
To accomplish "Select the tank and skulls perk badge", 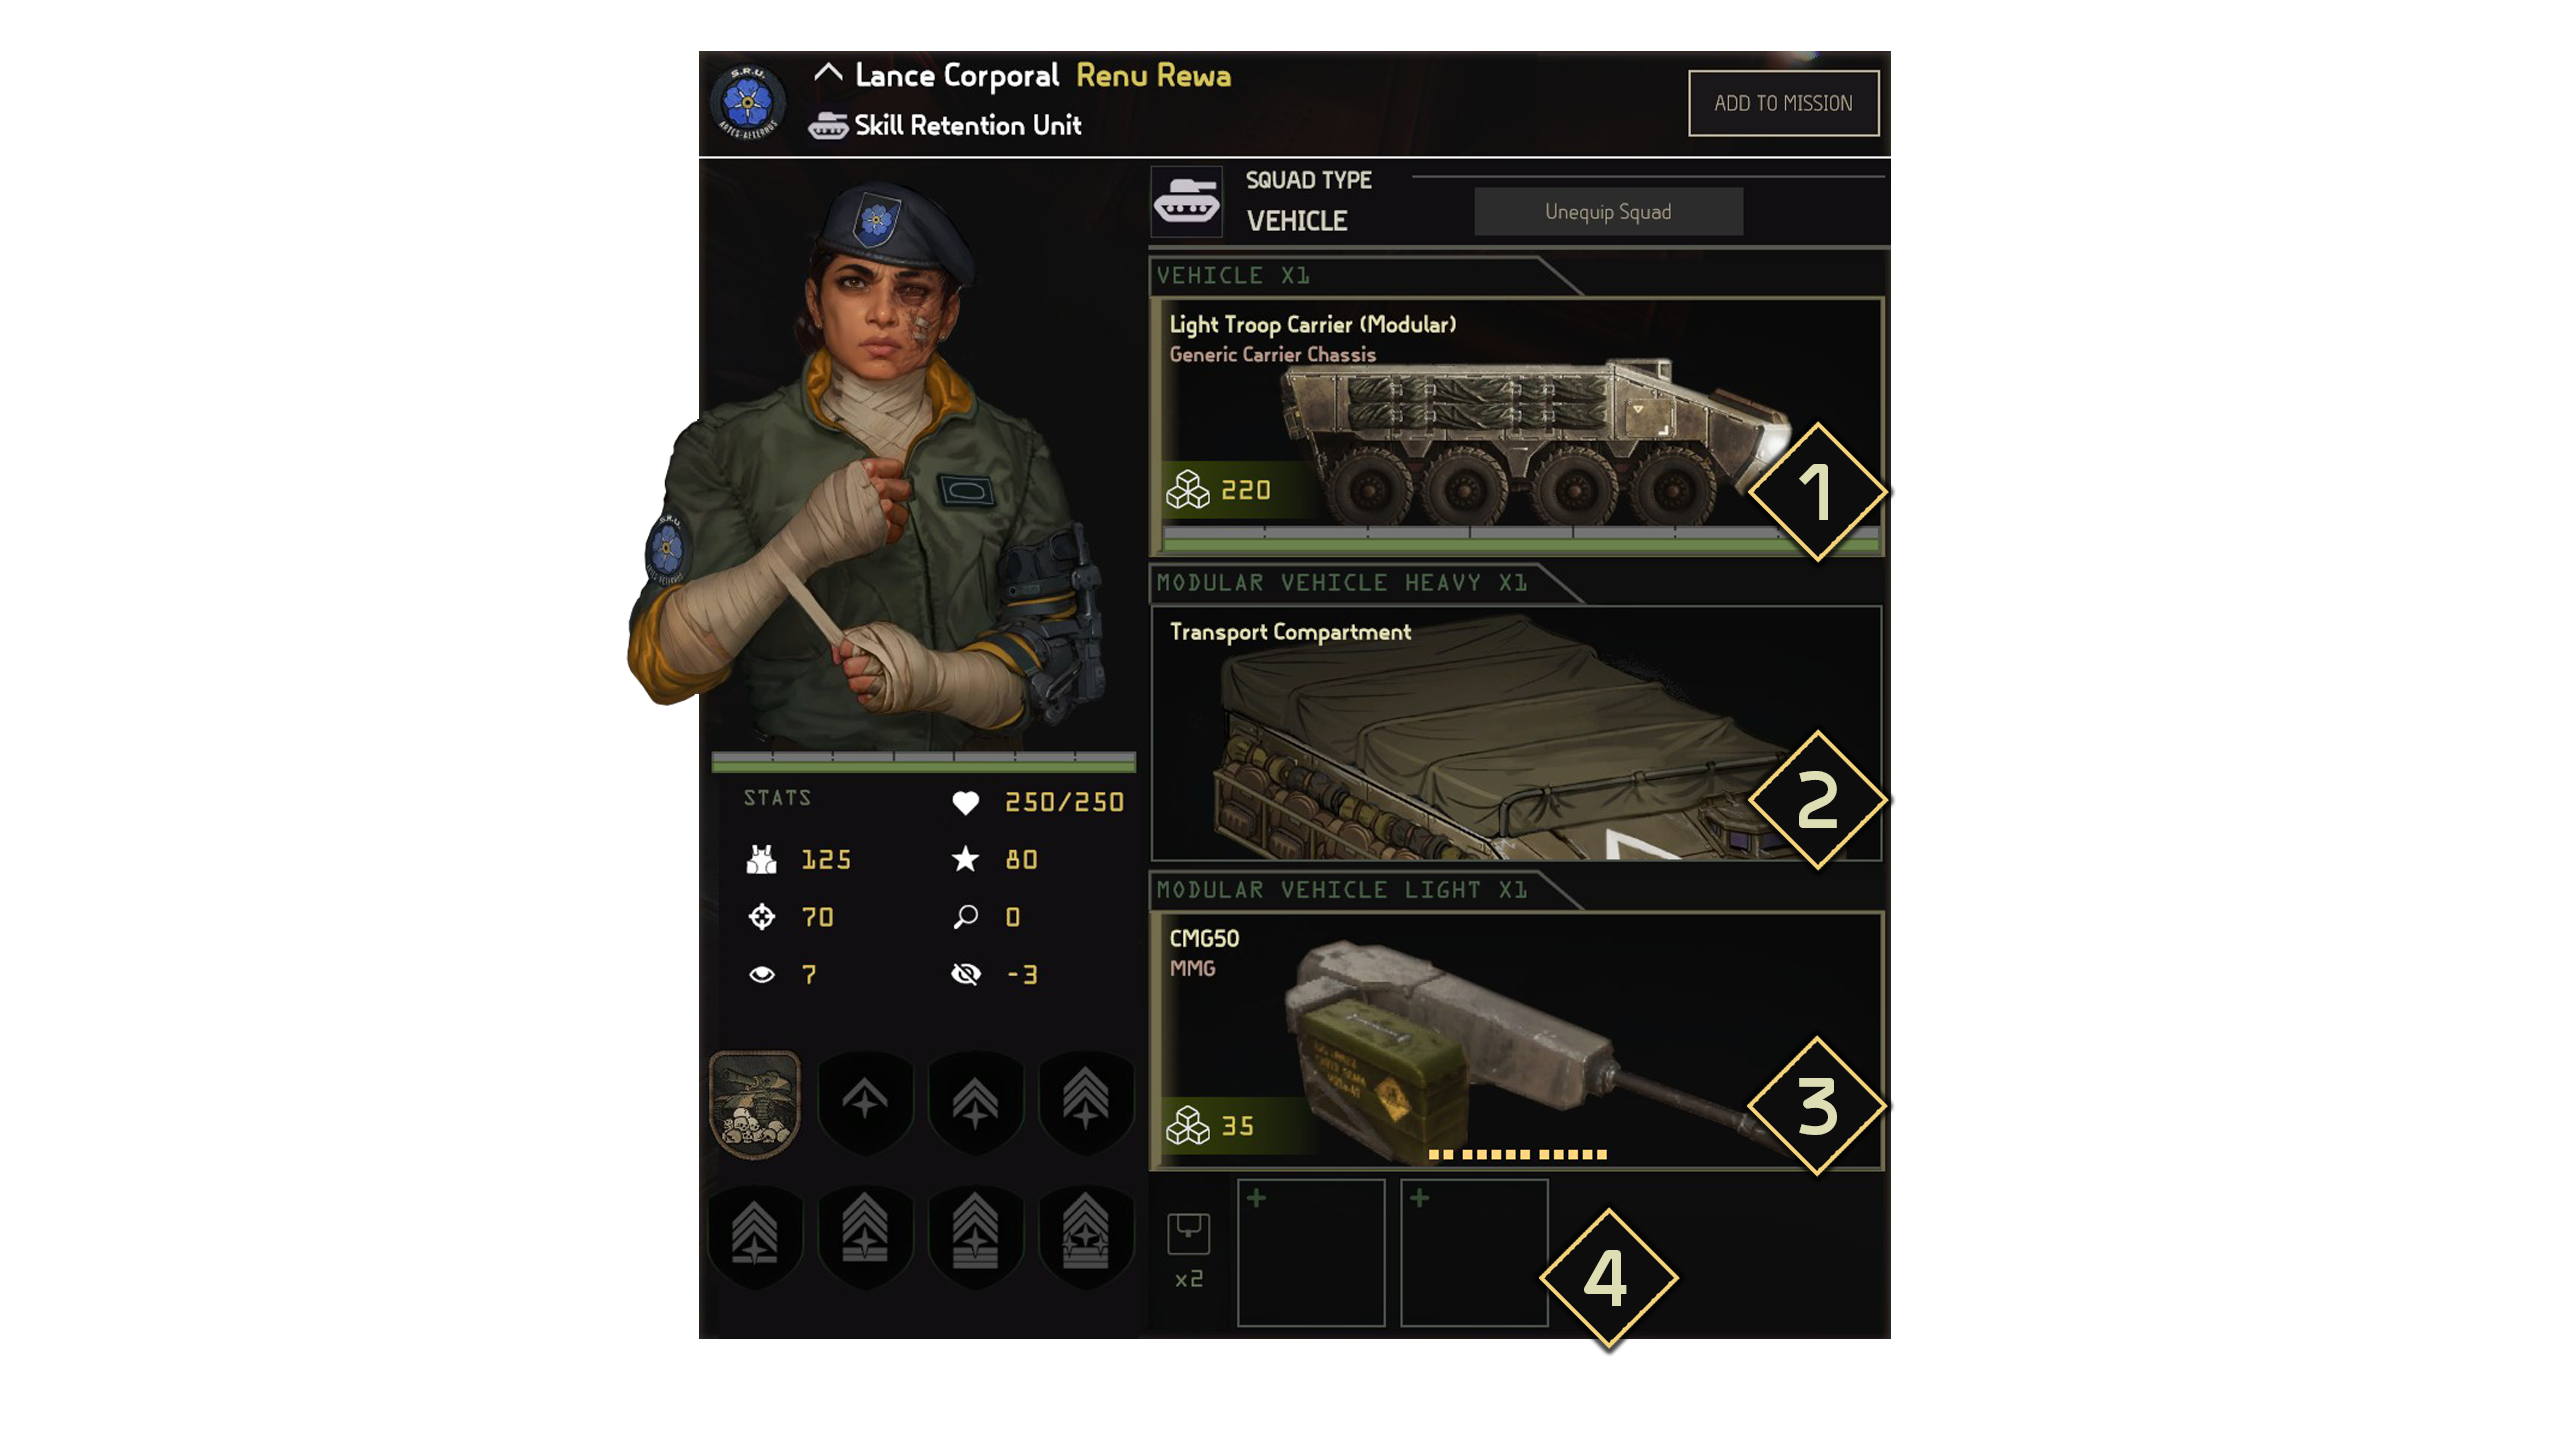I will [755, 1103].
